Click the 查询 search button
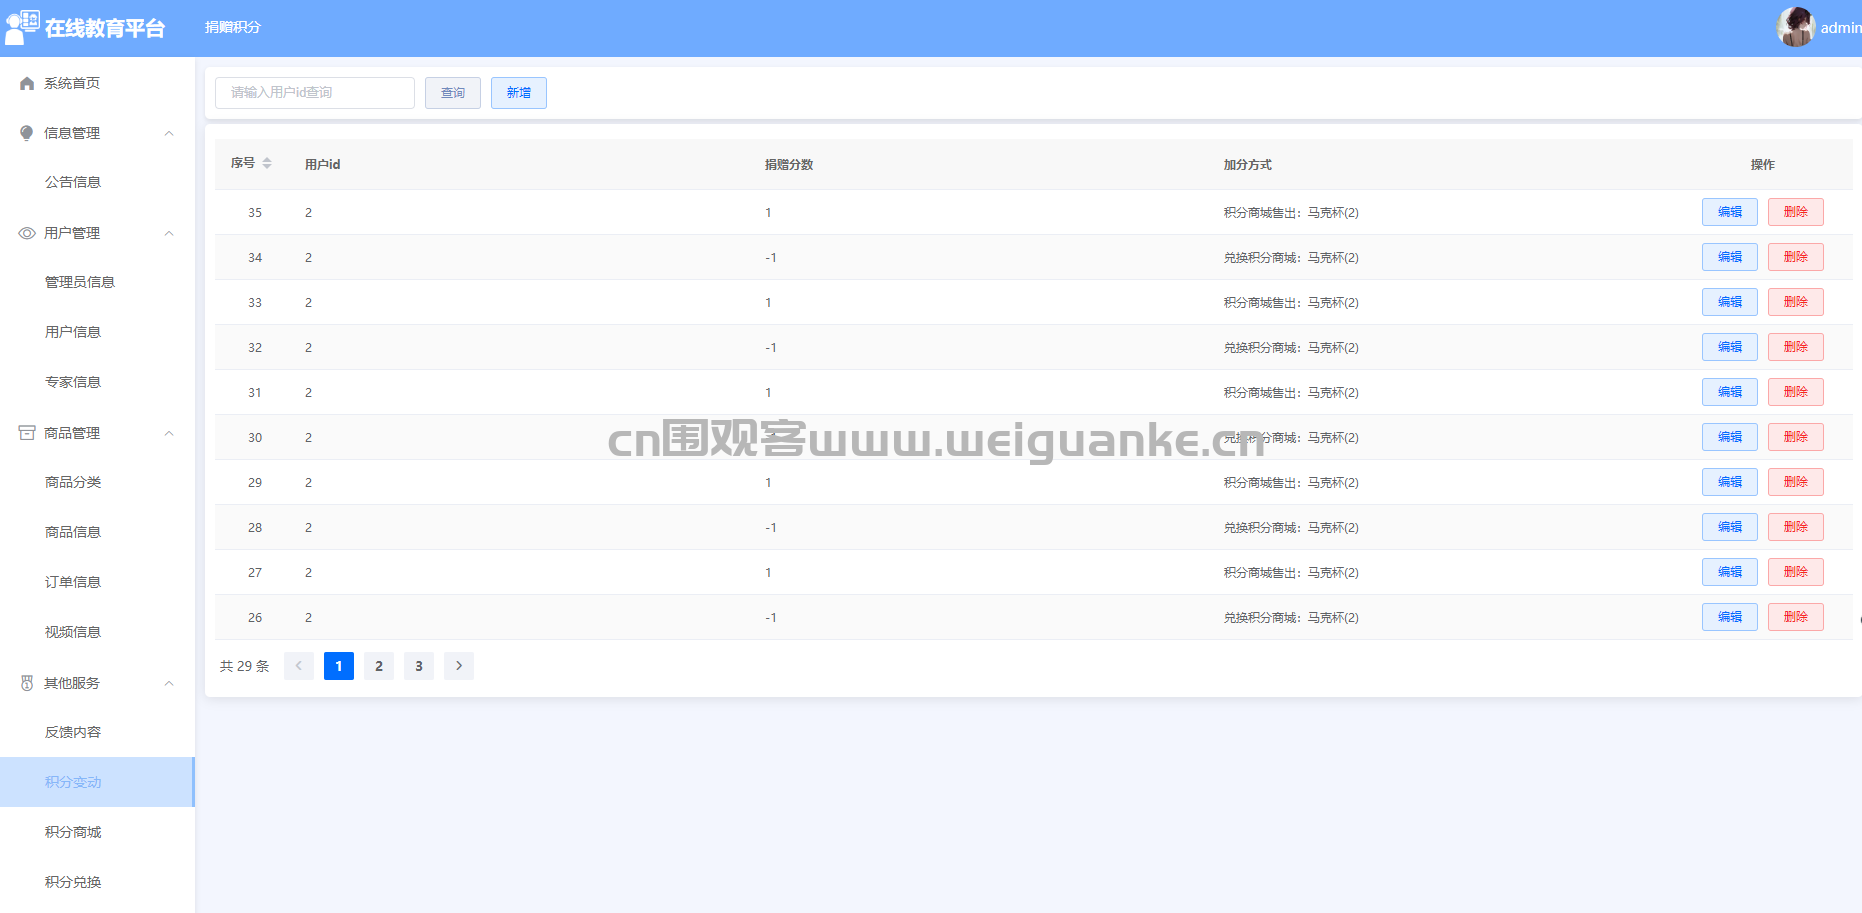 pos(453,93)
